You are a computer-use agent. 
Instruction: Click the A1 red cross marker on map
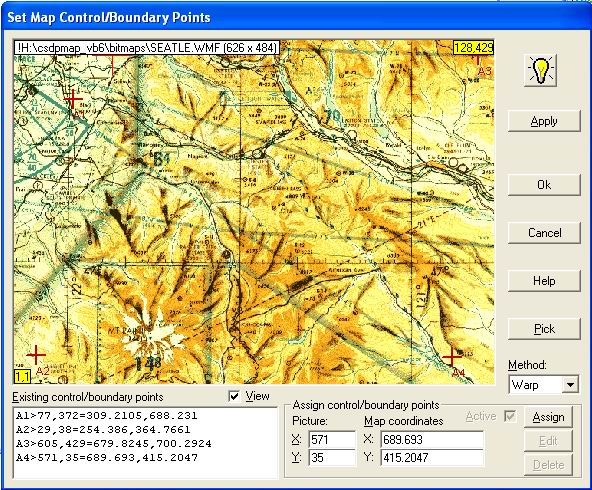pos(72,99)
